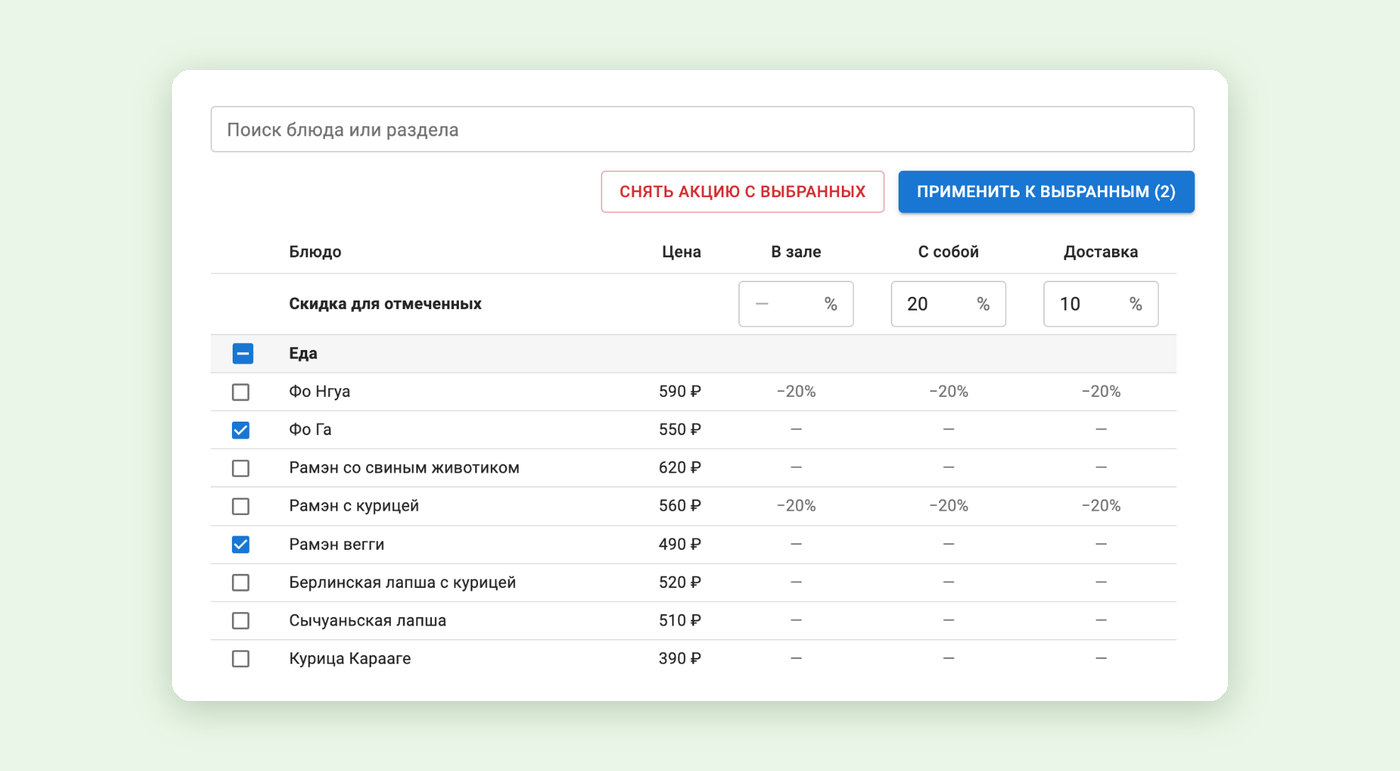
Task: Click the 590 ₽ price of Фо Нгуа
Action: tap(680, 392)
